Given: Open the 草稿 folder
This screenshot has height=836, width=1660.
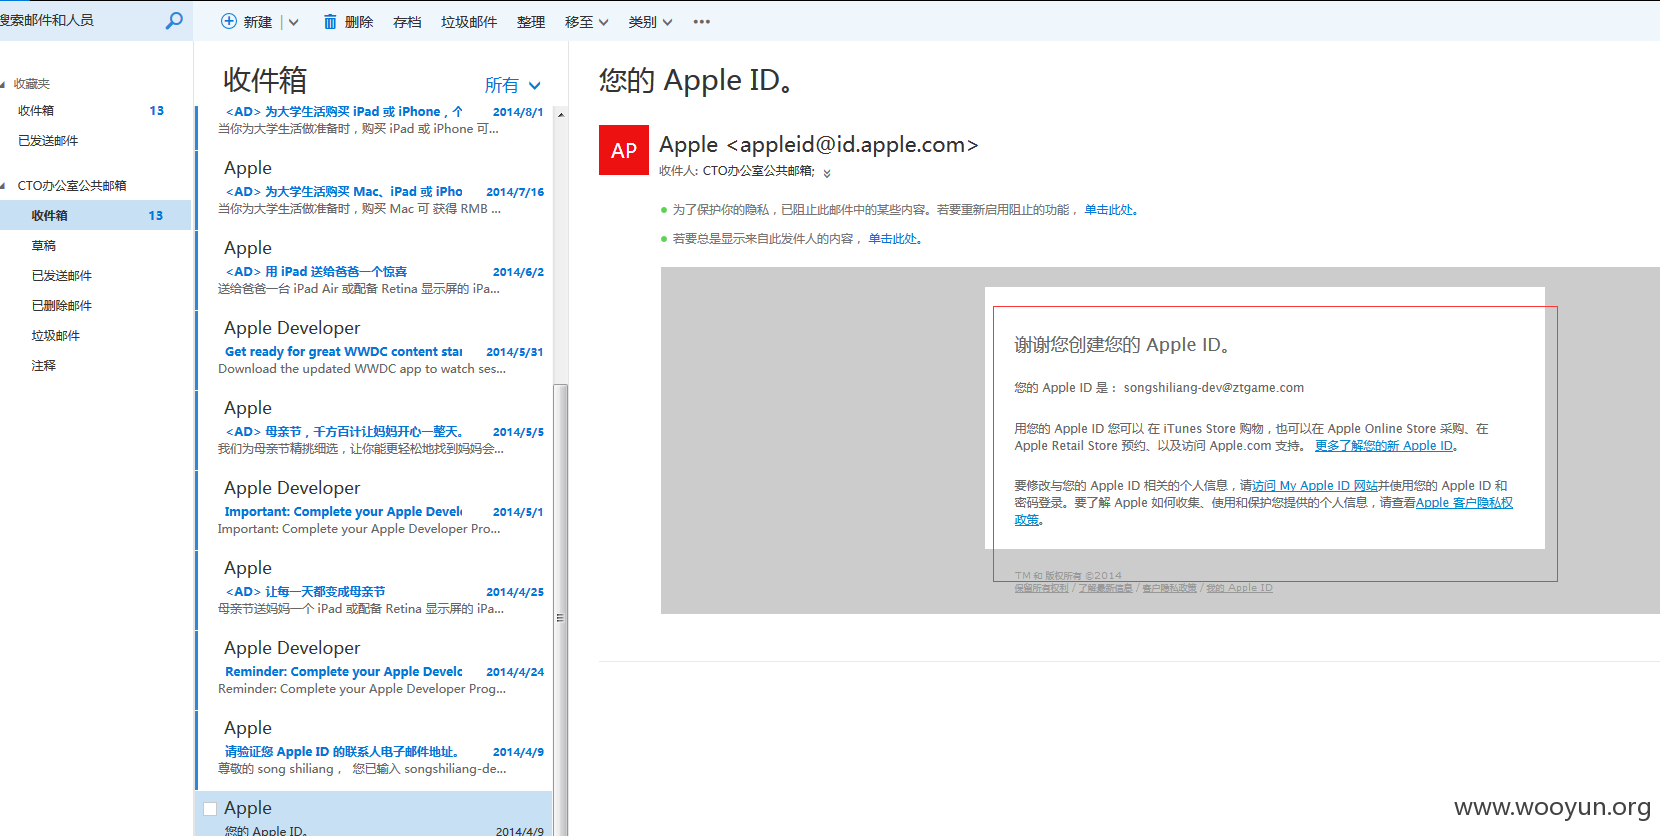Looking at the screenshot, I should pos(44,246).
